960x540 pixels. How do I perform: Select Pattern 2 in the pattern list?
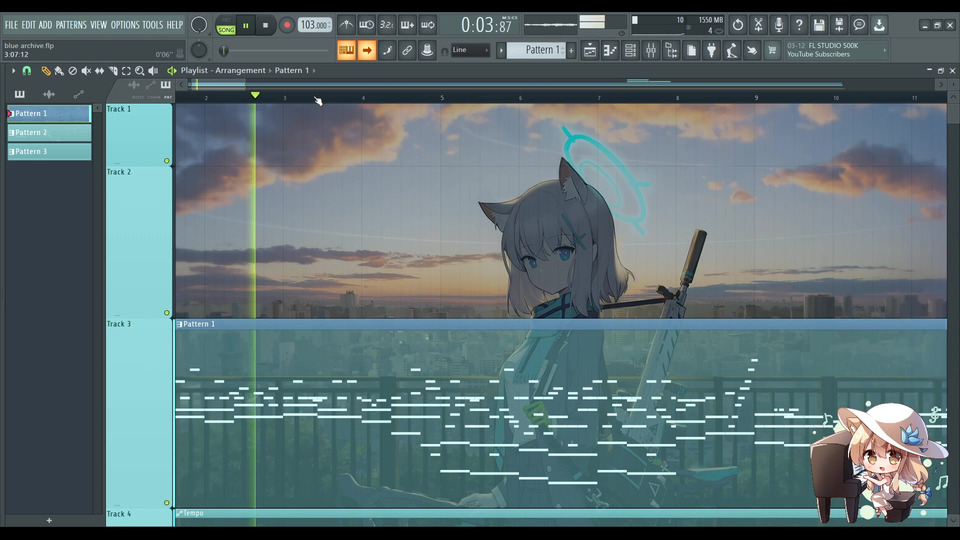click(49, 132)
